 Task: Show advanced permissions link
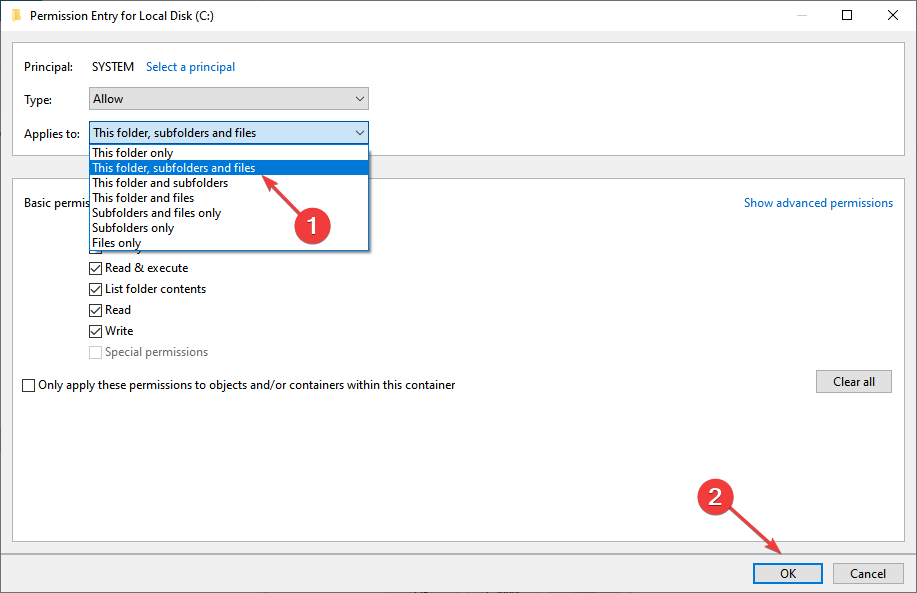click(818, 203)
